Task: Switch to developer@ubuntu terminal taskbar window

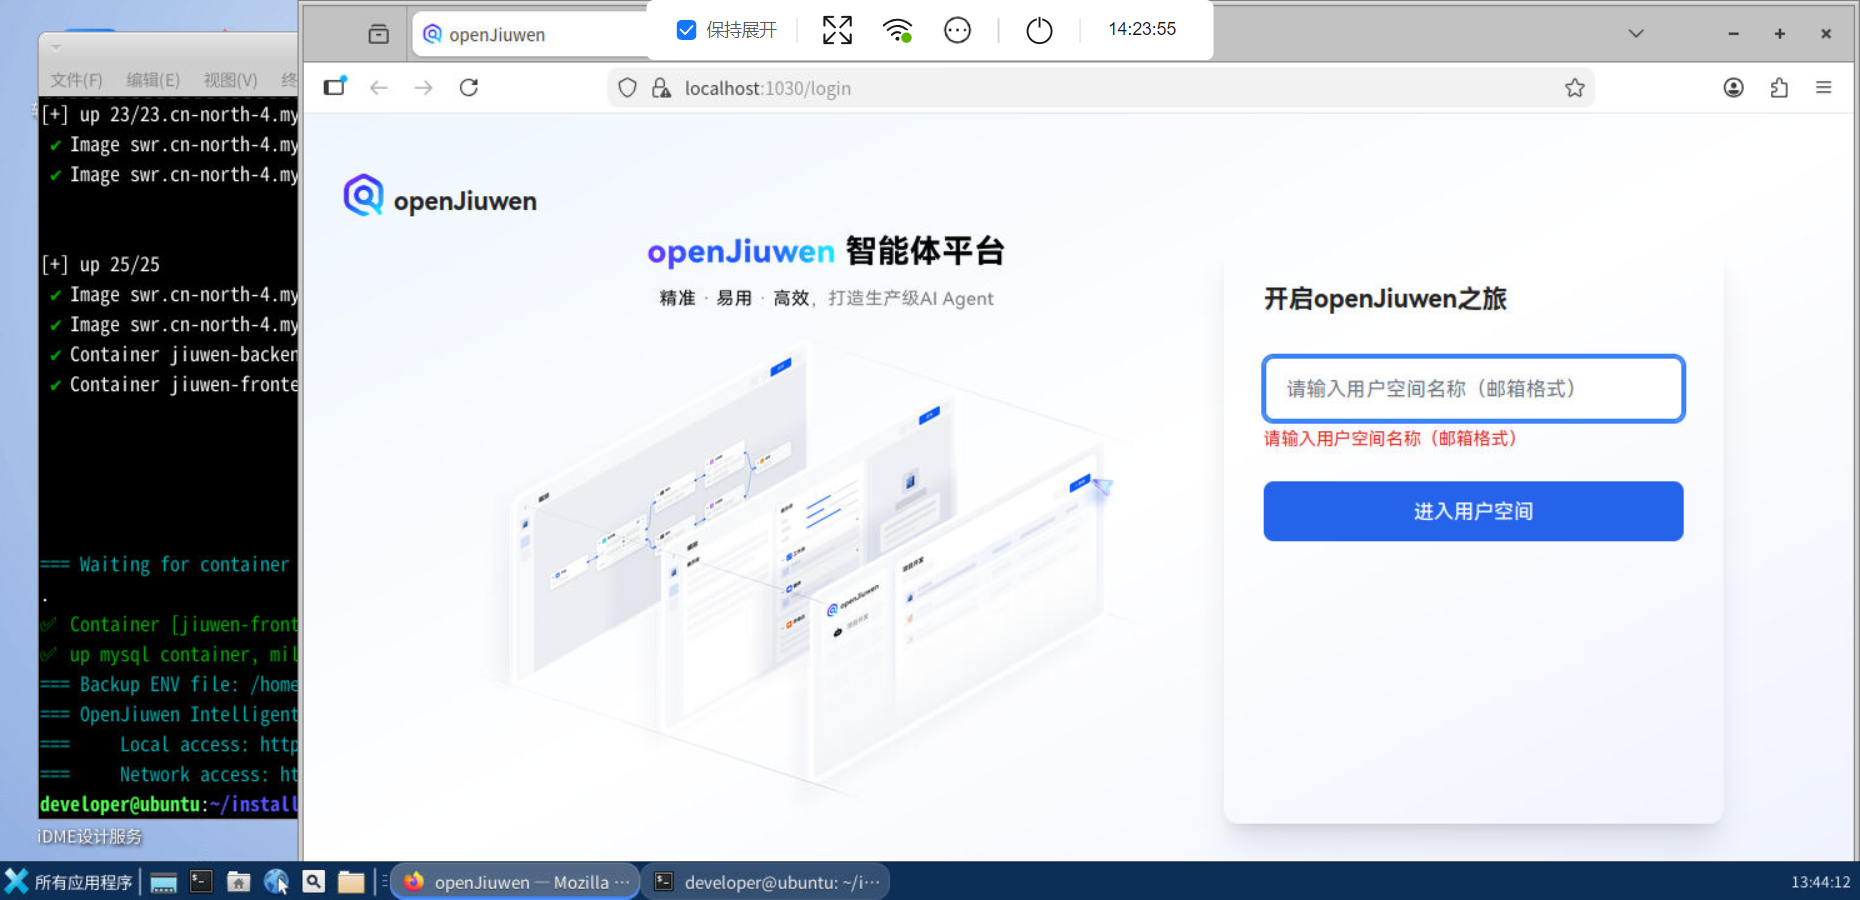Action: [x=765, y=882]
